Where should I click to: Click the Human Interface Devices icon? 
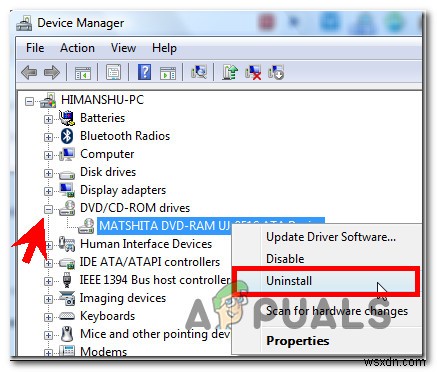67,244
